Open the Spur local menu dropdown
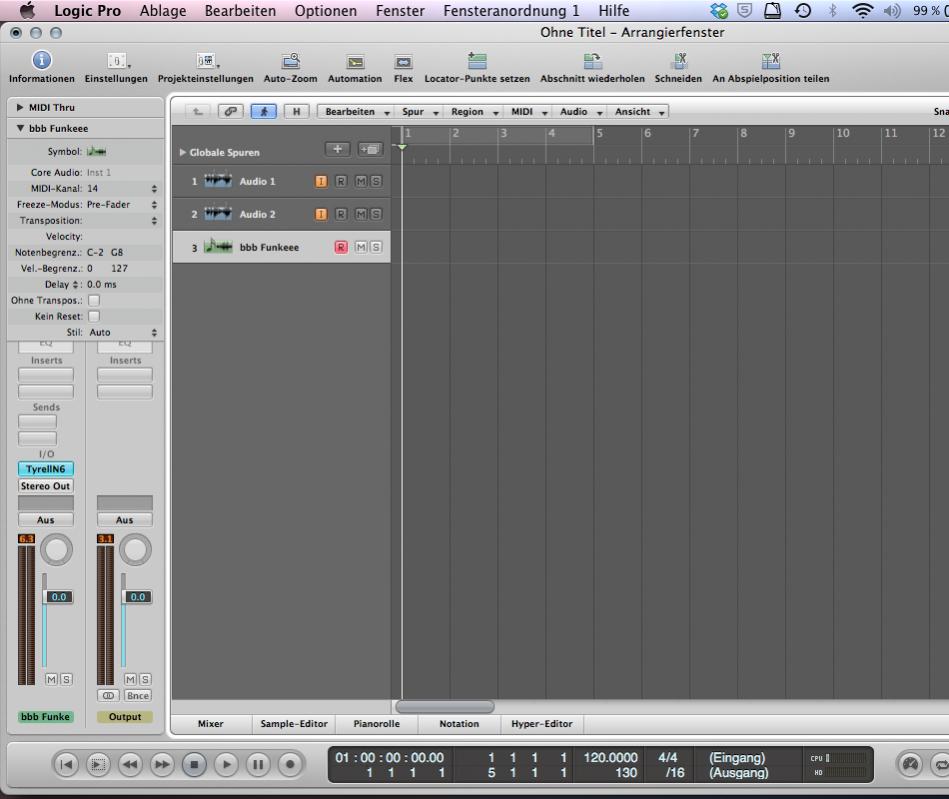Image resolution: width=949 pixels, height=799 pixels. 419,111
